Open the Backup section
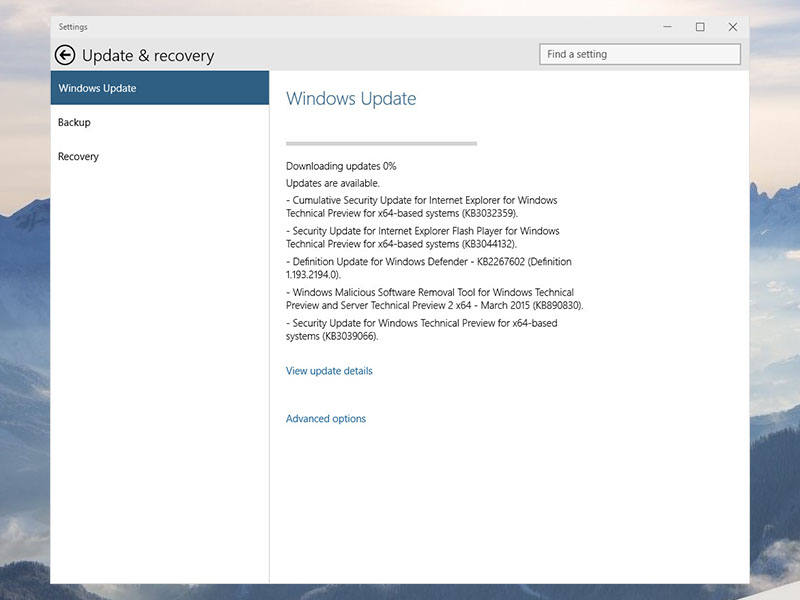Screen dimensions: 800x600 160,122
